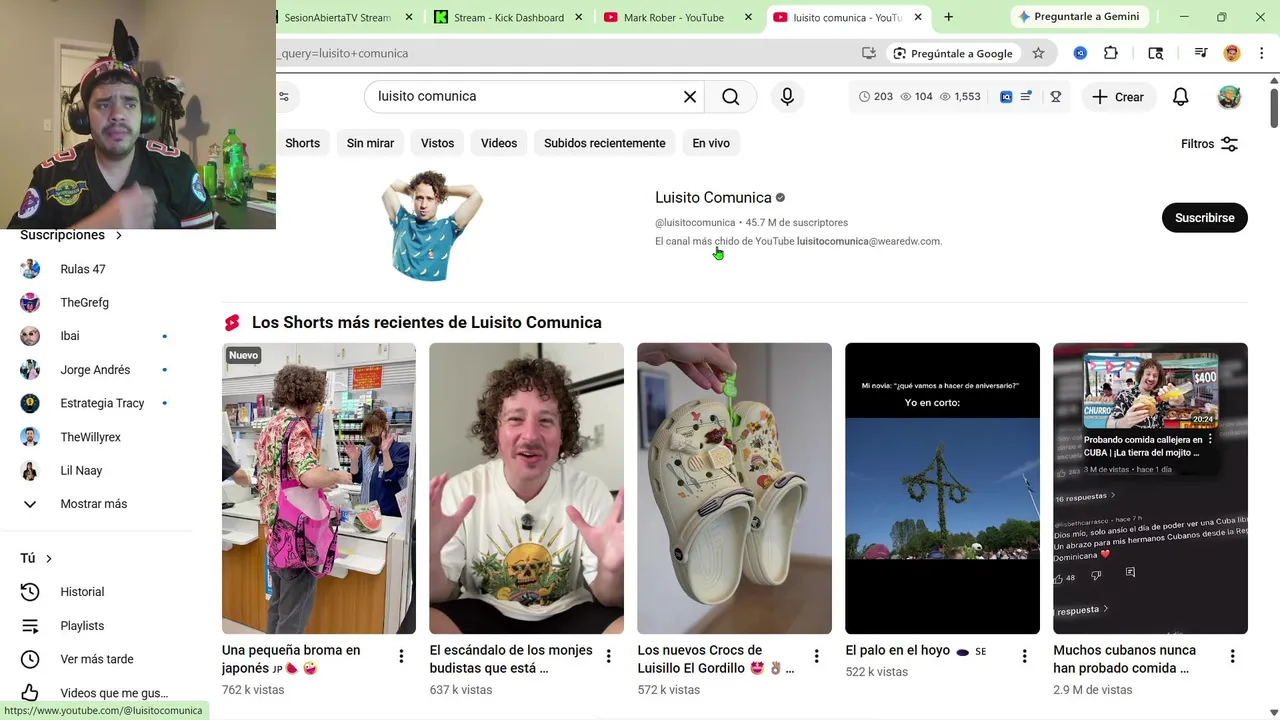Click the list icon beside vidIQ in header
The image size is (1280, 720).
(x=1026, y=97)
